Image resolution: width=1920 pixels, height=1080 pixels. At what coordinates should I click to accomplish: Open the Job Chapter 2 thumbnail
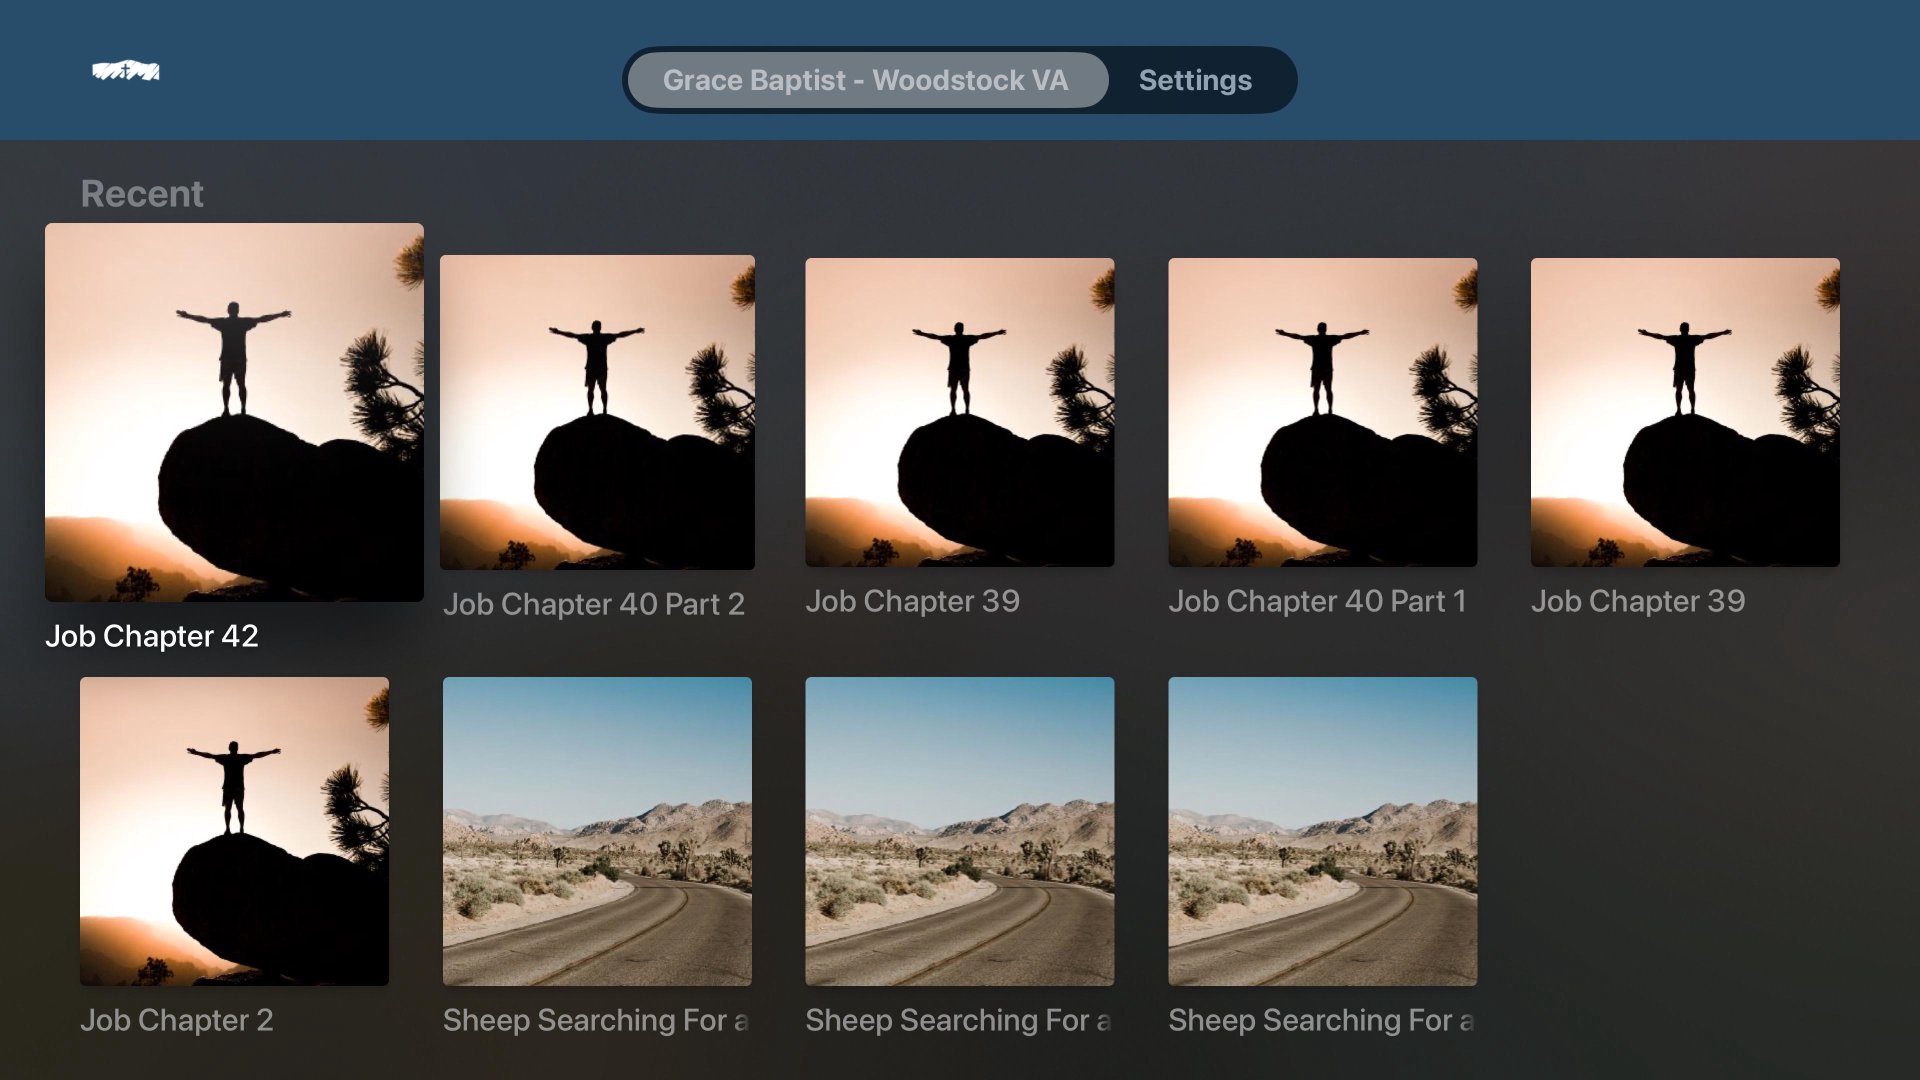pyautogui.click(x=234, y=831)
